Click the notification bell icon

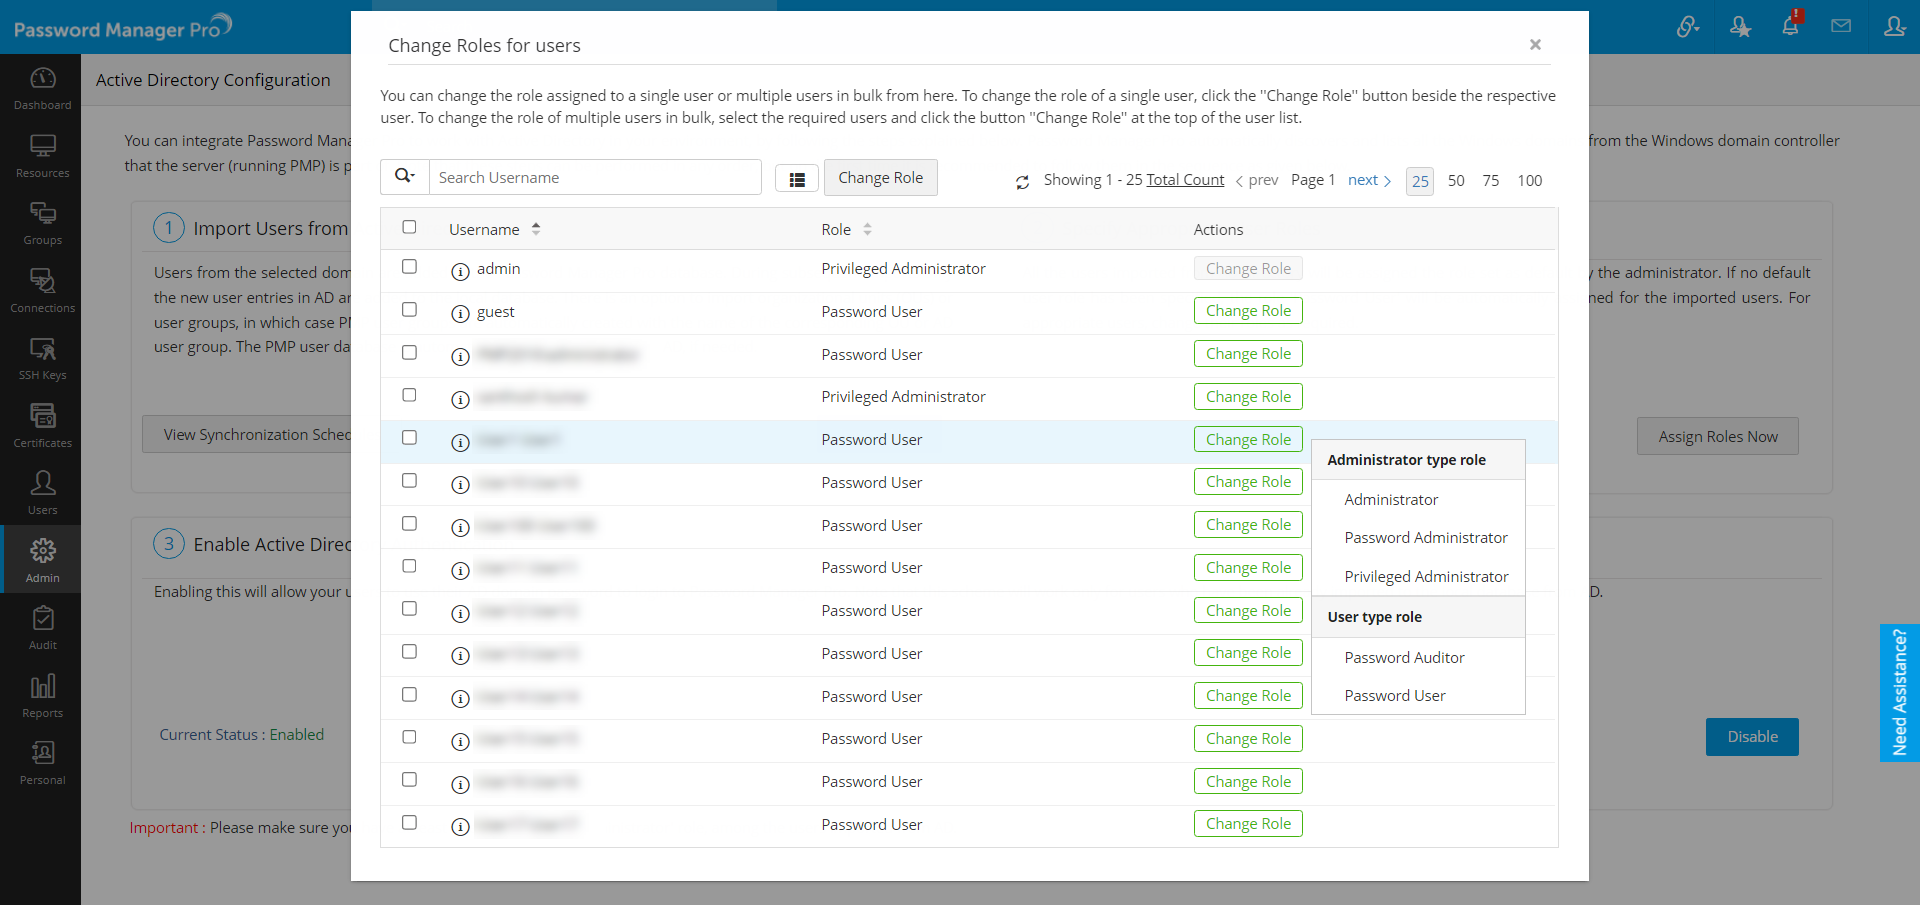(1790, 26)
